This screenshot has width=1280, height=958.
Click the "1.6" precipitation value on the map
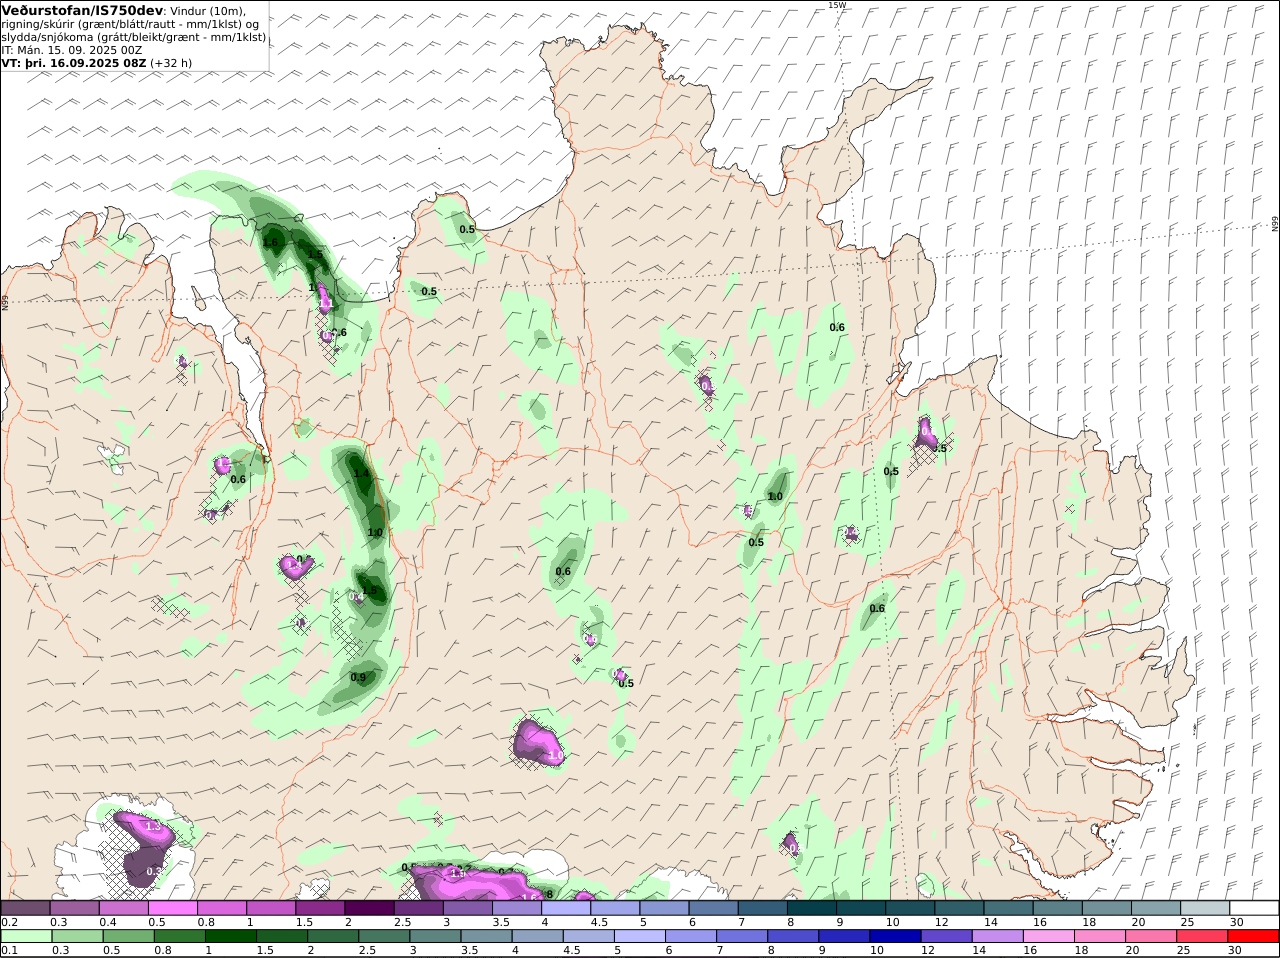tap(270, 243)
